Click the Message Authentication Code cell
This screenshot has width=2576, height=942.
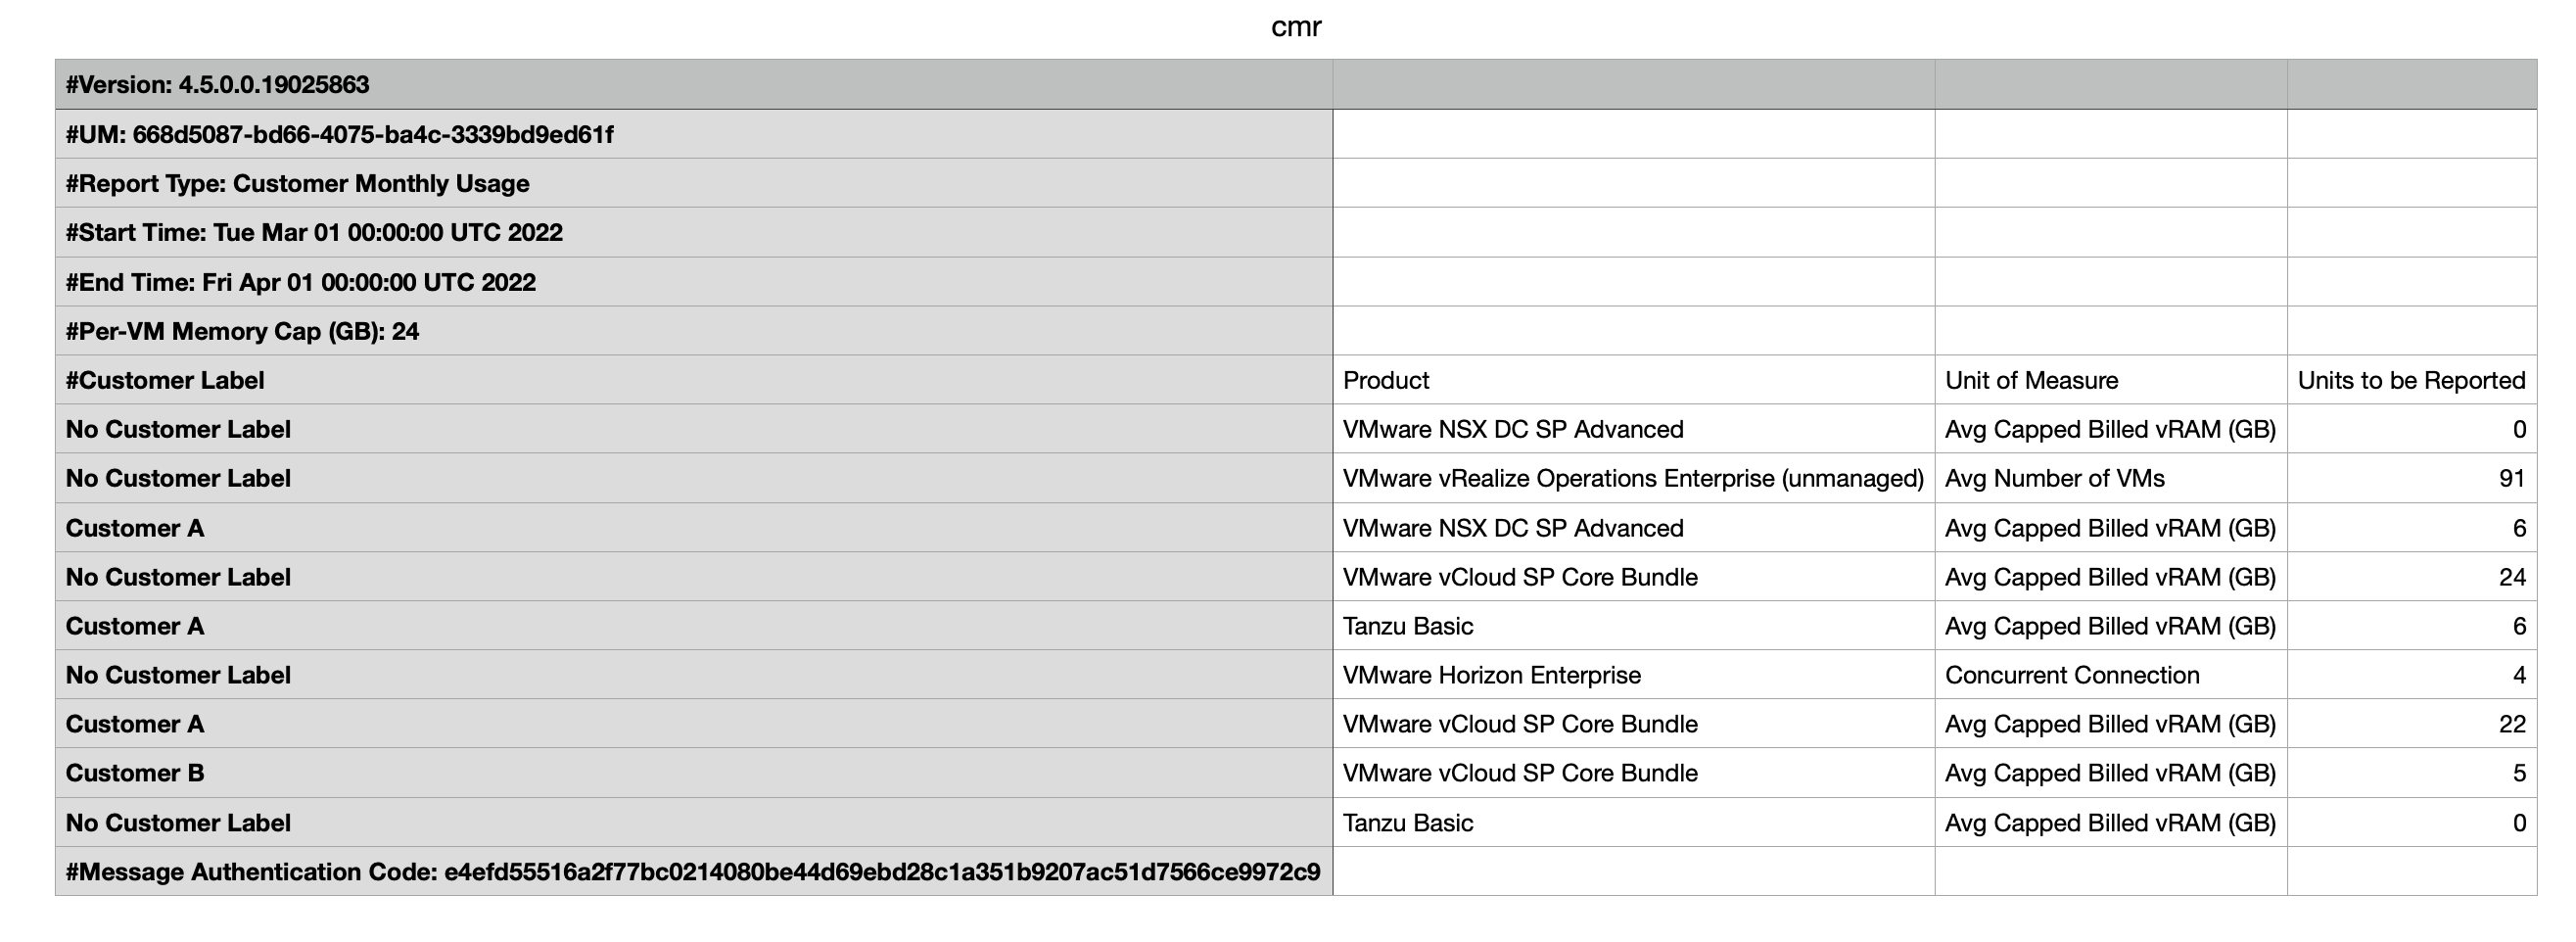[692, 872]
